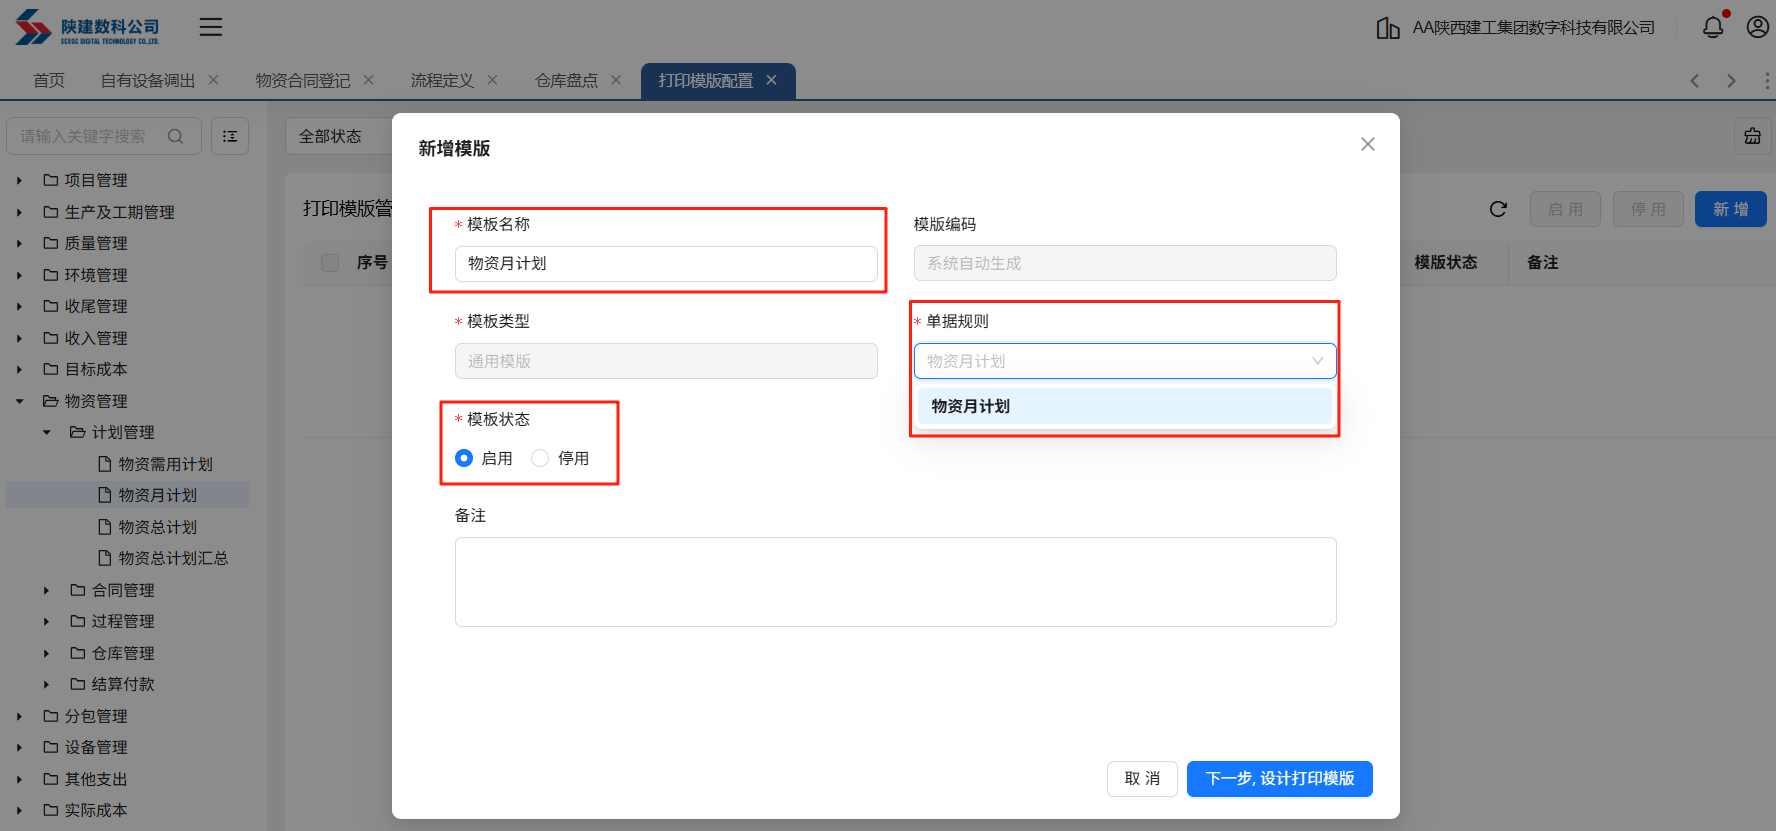Select the 停用 radio button
This screenshot has height=831, width=1776.
pyautogui.click(x=540, y=458)
